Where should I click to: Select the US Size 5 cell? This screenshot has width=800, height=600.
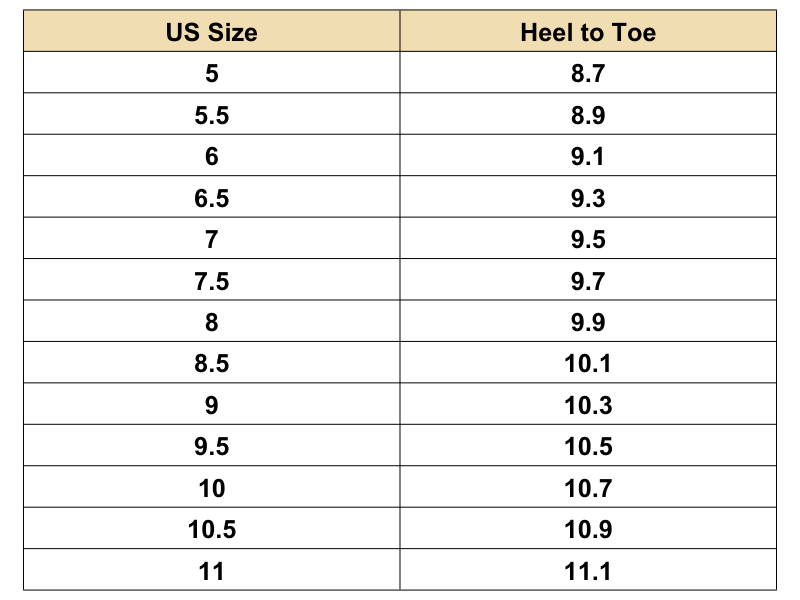pos(211,73)
